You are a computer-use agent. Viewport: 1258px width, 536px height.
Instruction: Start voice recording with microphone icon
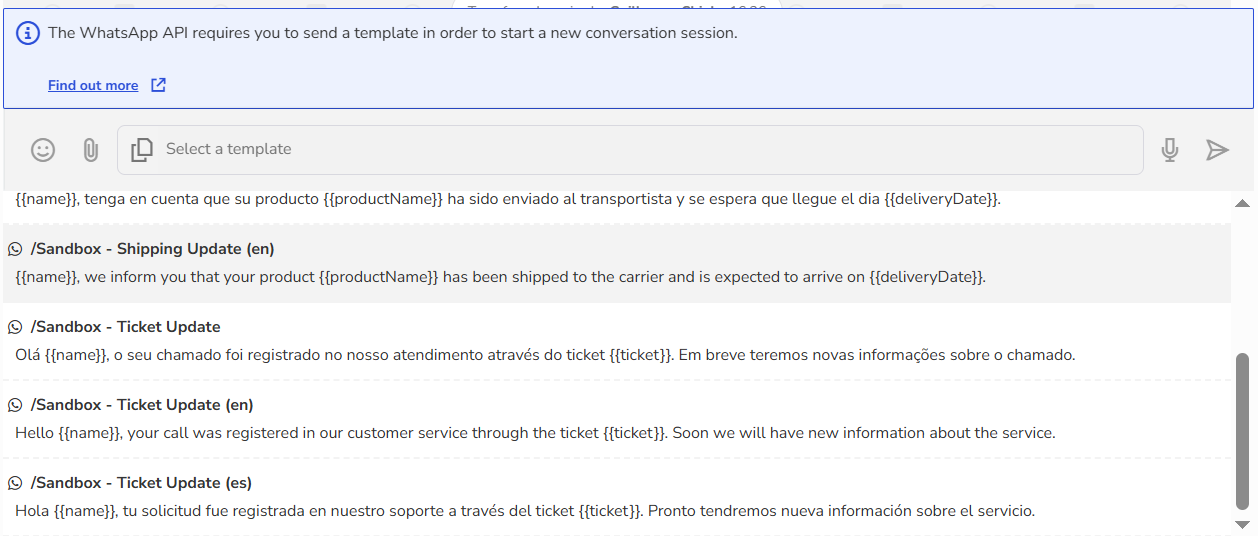click(1169, 150)
